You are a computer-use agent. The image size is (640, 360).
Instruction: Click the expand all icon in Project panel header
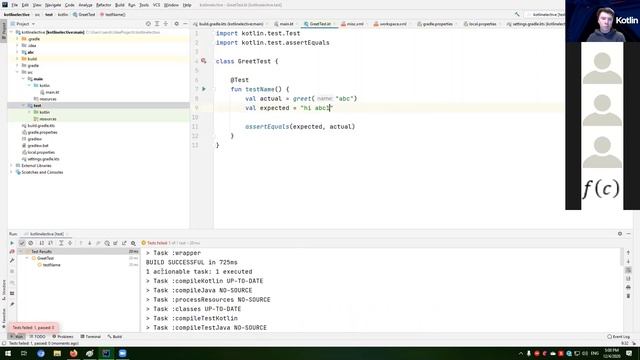[x=157, y=24]
